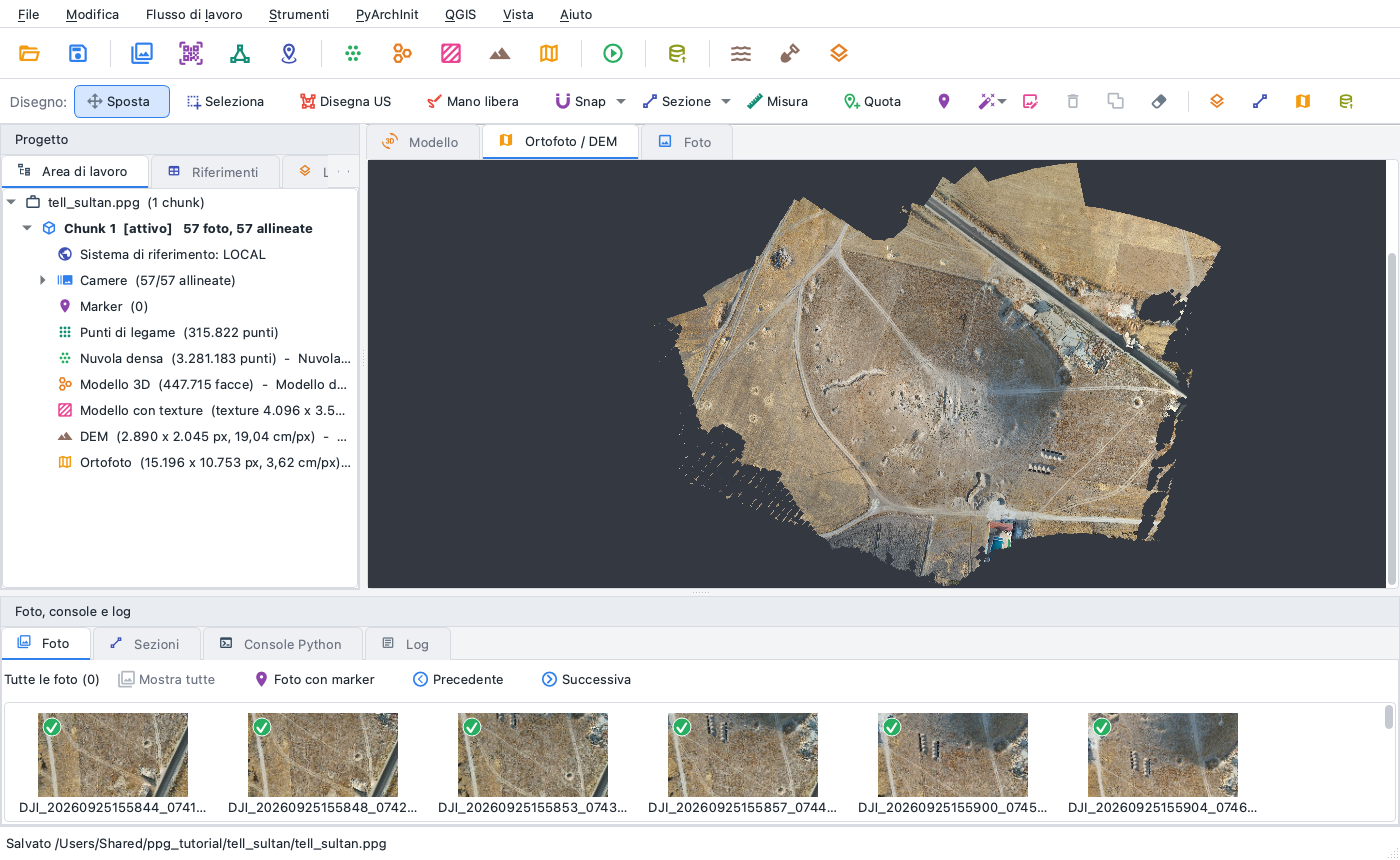This screenshot has height=860, width=1400.
Task: Click the Foto con marker button
Action: (315, 679)
